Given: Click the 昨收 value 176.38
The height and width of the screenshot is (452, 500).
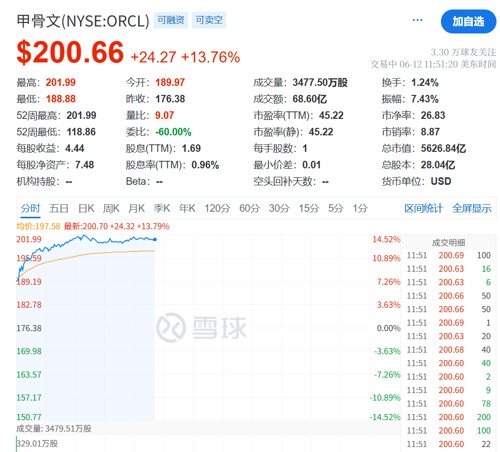Looking at the screenshot, I should [170, 99].
